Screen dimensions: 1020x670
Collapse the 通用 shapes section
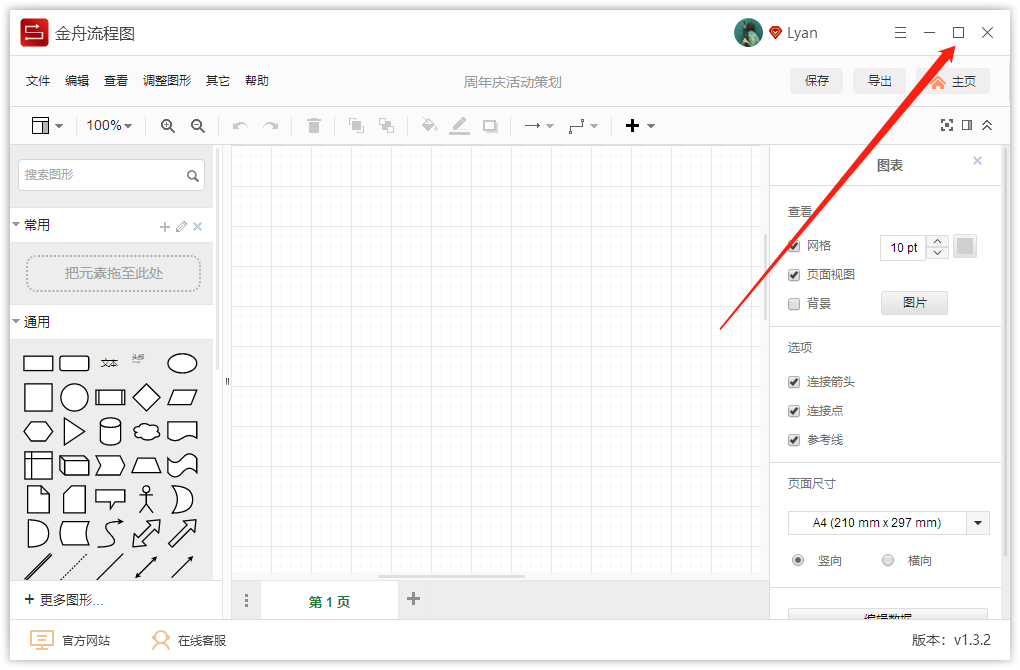click(x=16, y=322)
